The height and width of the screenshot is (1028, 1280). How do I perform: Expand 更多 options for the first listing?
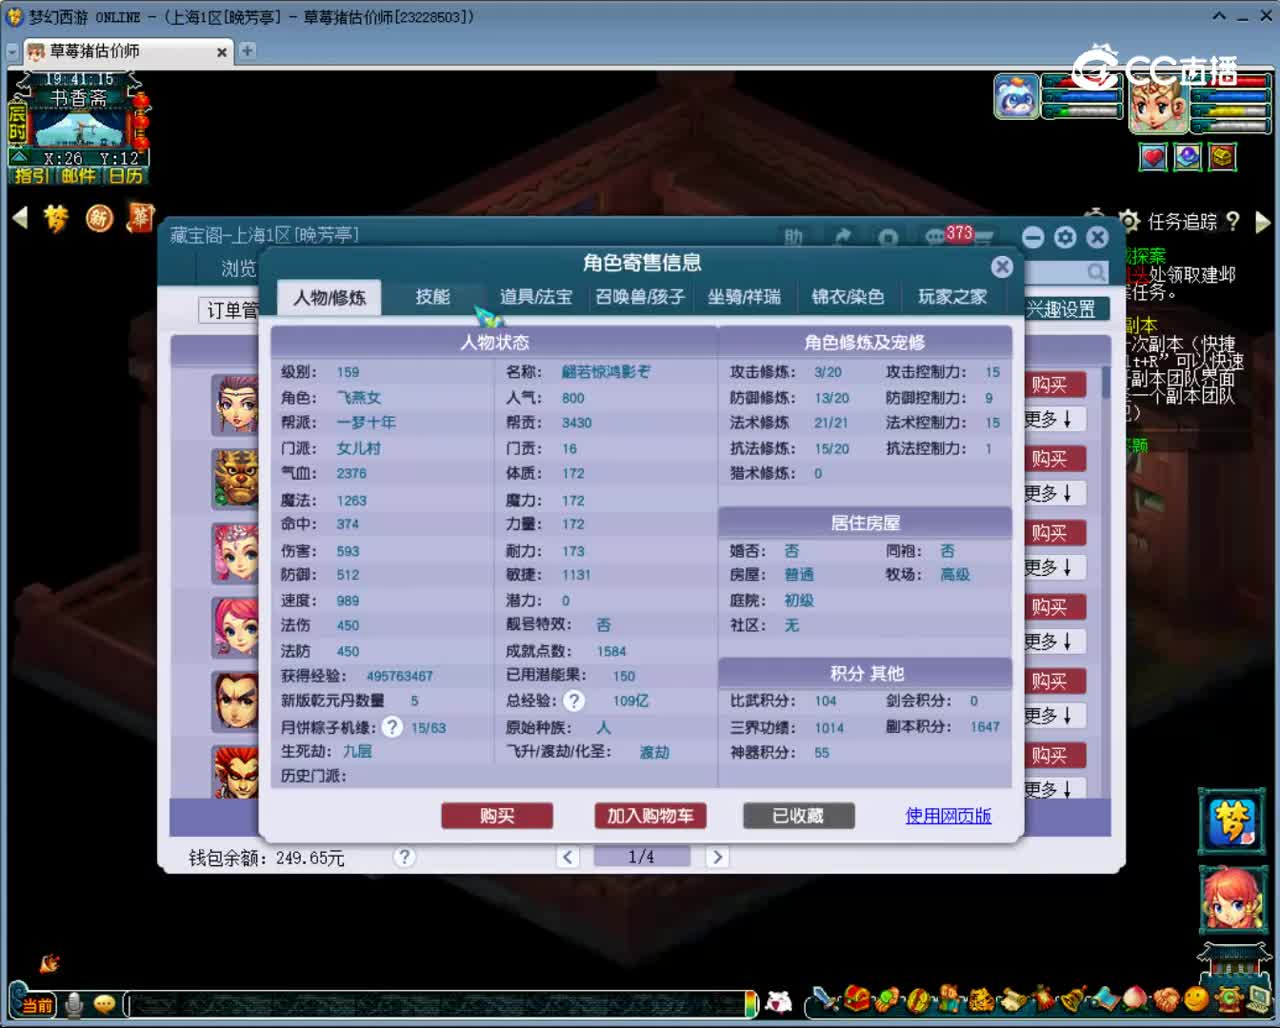coord(1055,418)
